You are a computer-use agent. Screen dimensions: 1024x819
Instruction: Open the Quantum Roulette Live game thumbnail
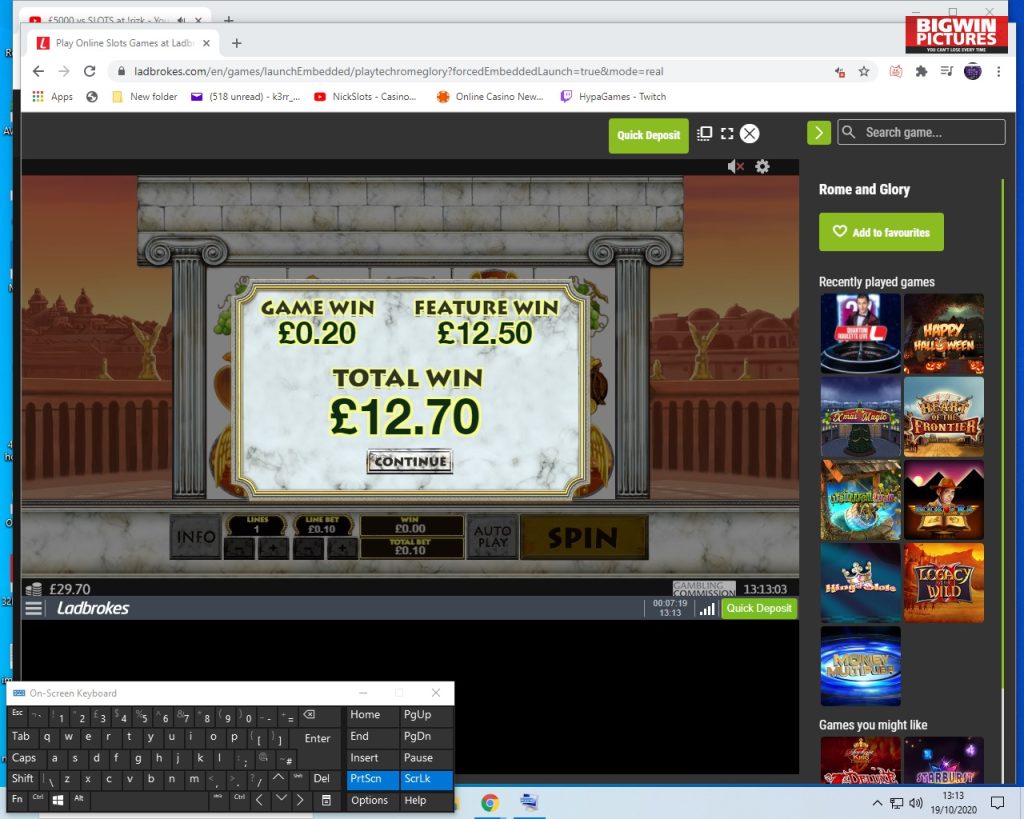tap(861, 333)
